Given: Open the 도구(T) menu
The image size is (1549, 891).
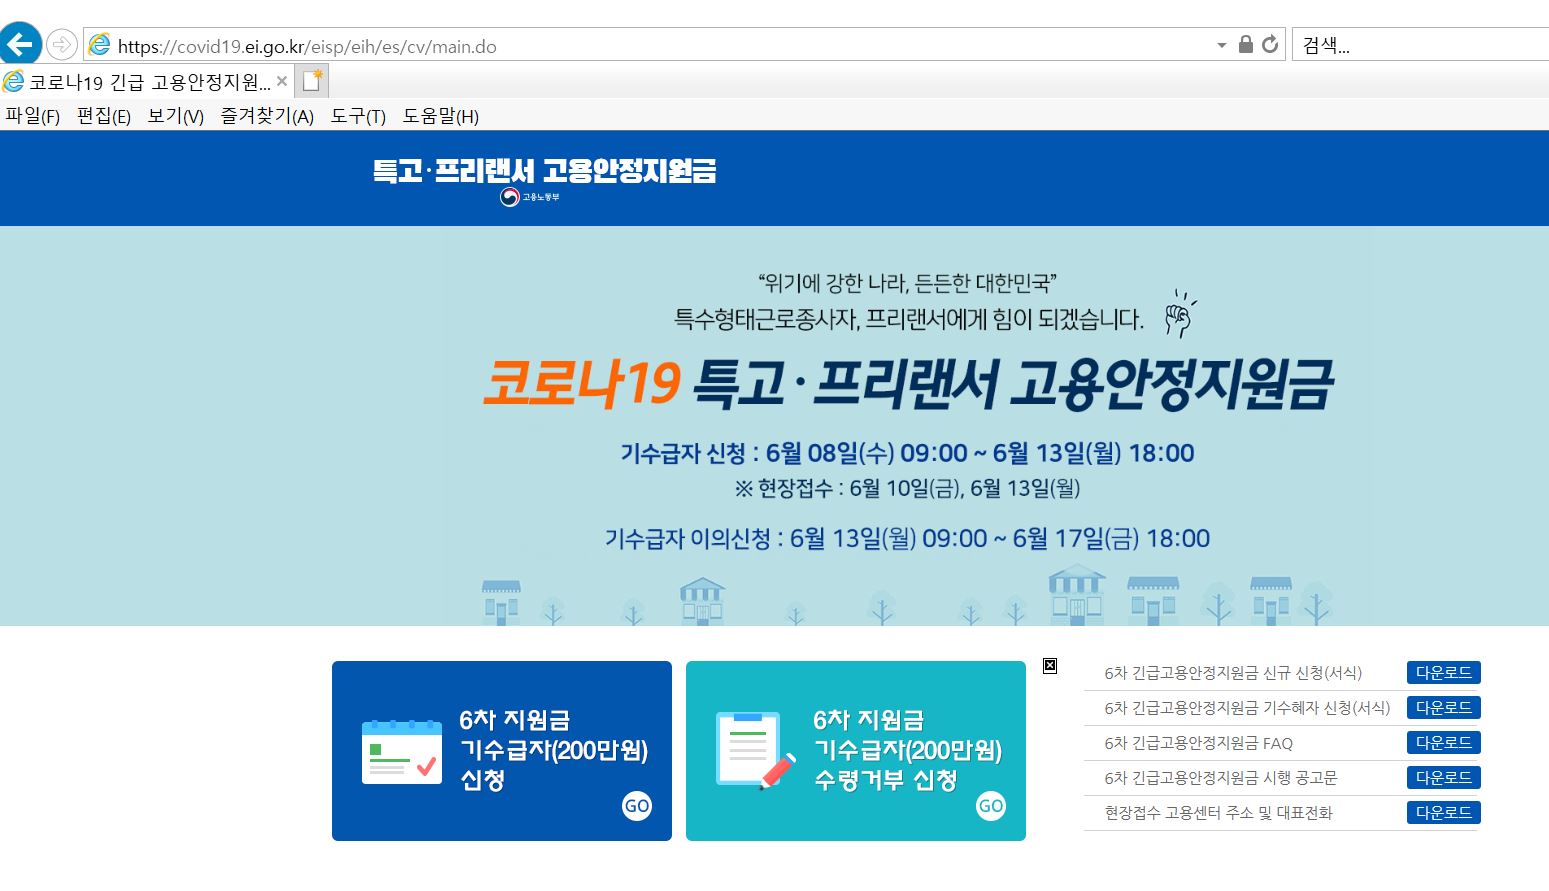Looking at the screenshot, I should tap(355, 116).
